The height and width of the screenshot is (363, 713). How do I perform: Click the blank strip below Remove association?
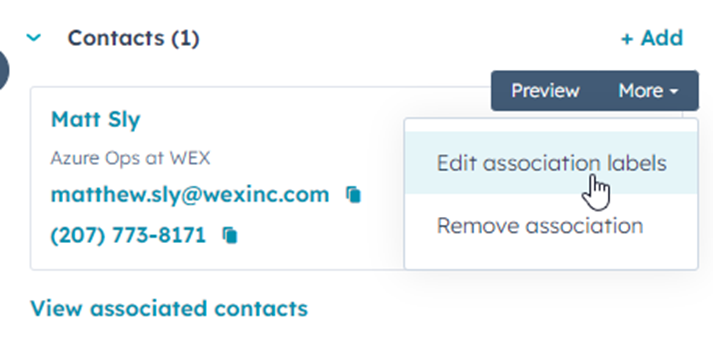click(x=551, y=262)
